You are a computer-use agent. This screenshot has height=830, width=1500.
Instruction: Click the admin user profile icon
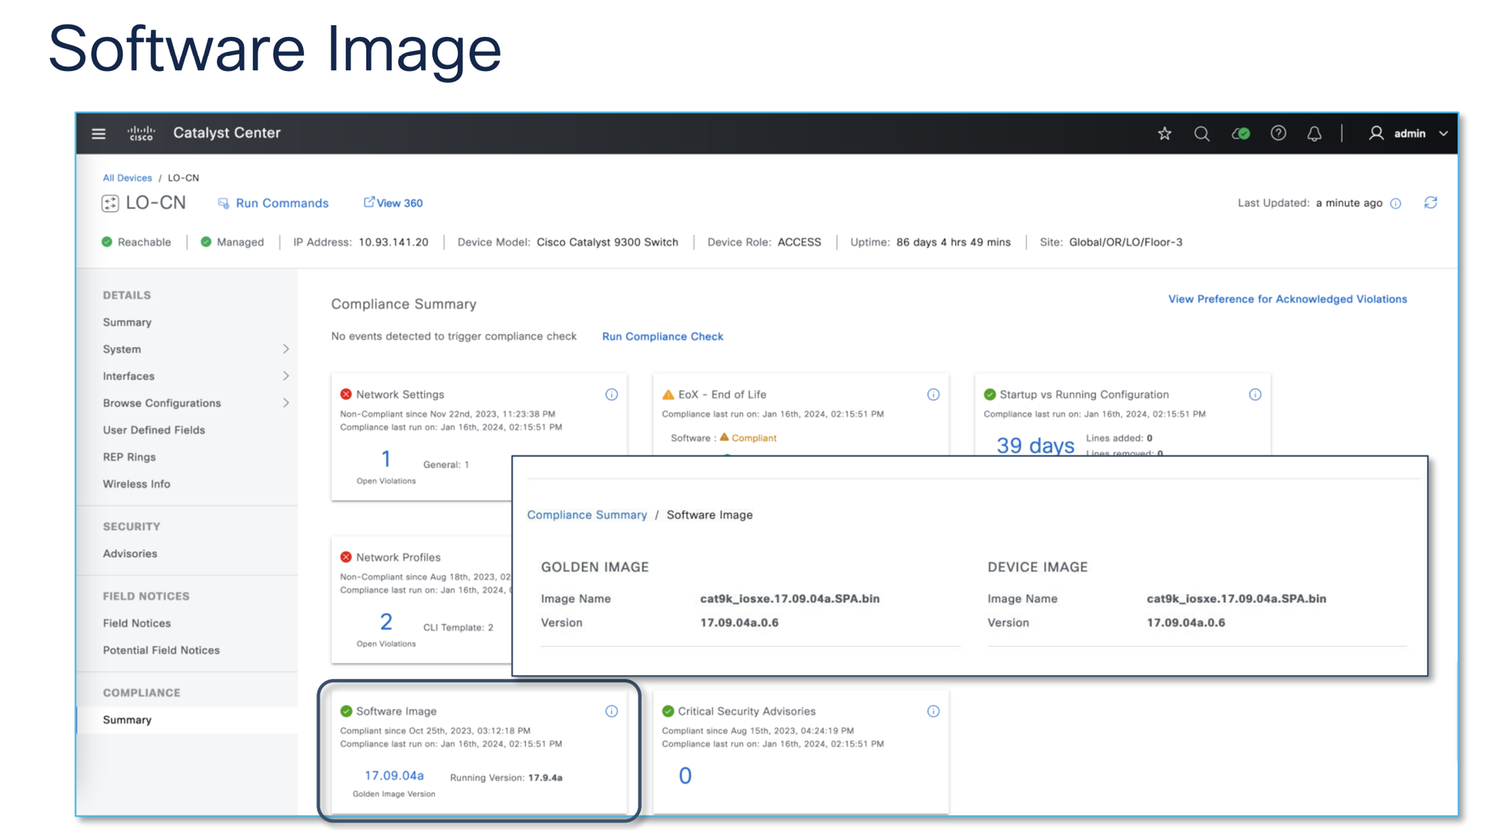1376,133
